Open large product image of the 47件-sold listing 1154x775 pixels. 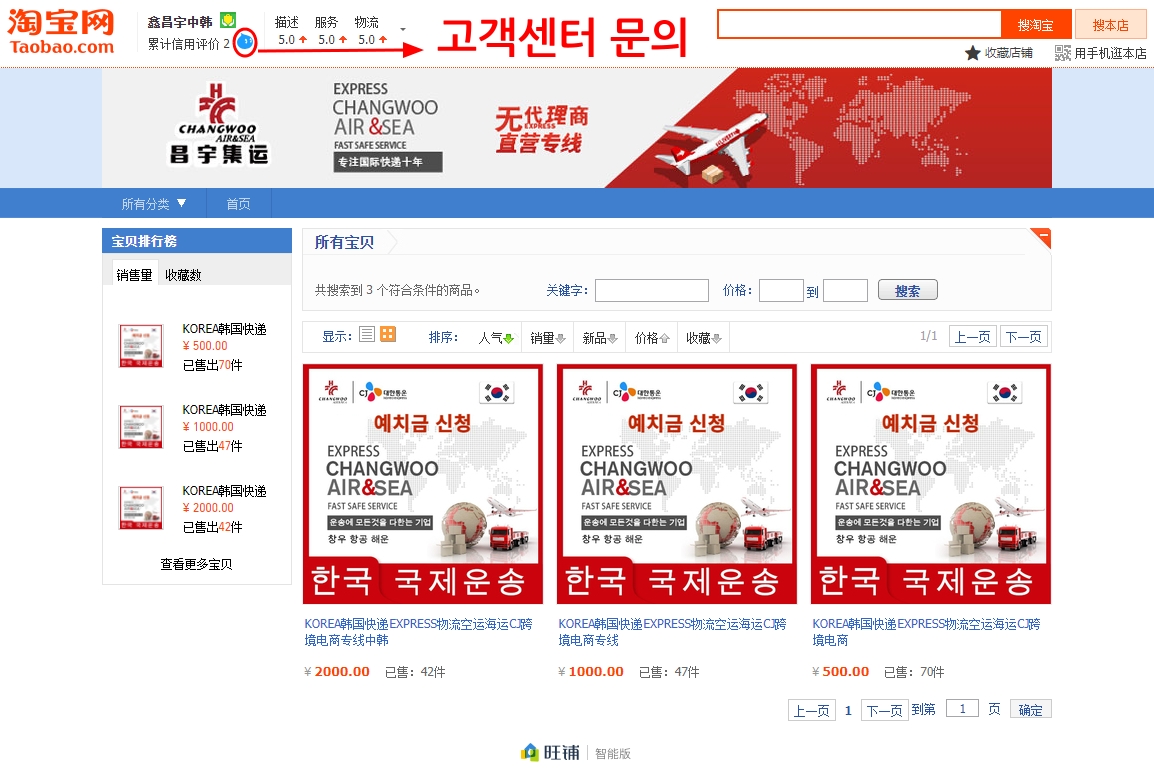pyautogui.click(x=677, y=484)
